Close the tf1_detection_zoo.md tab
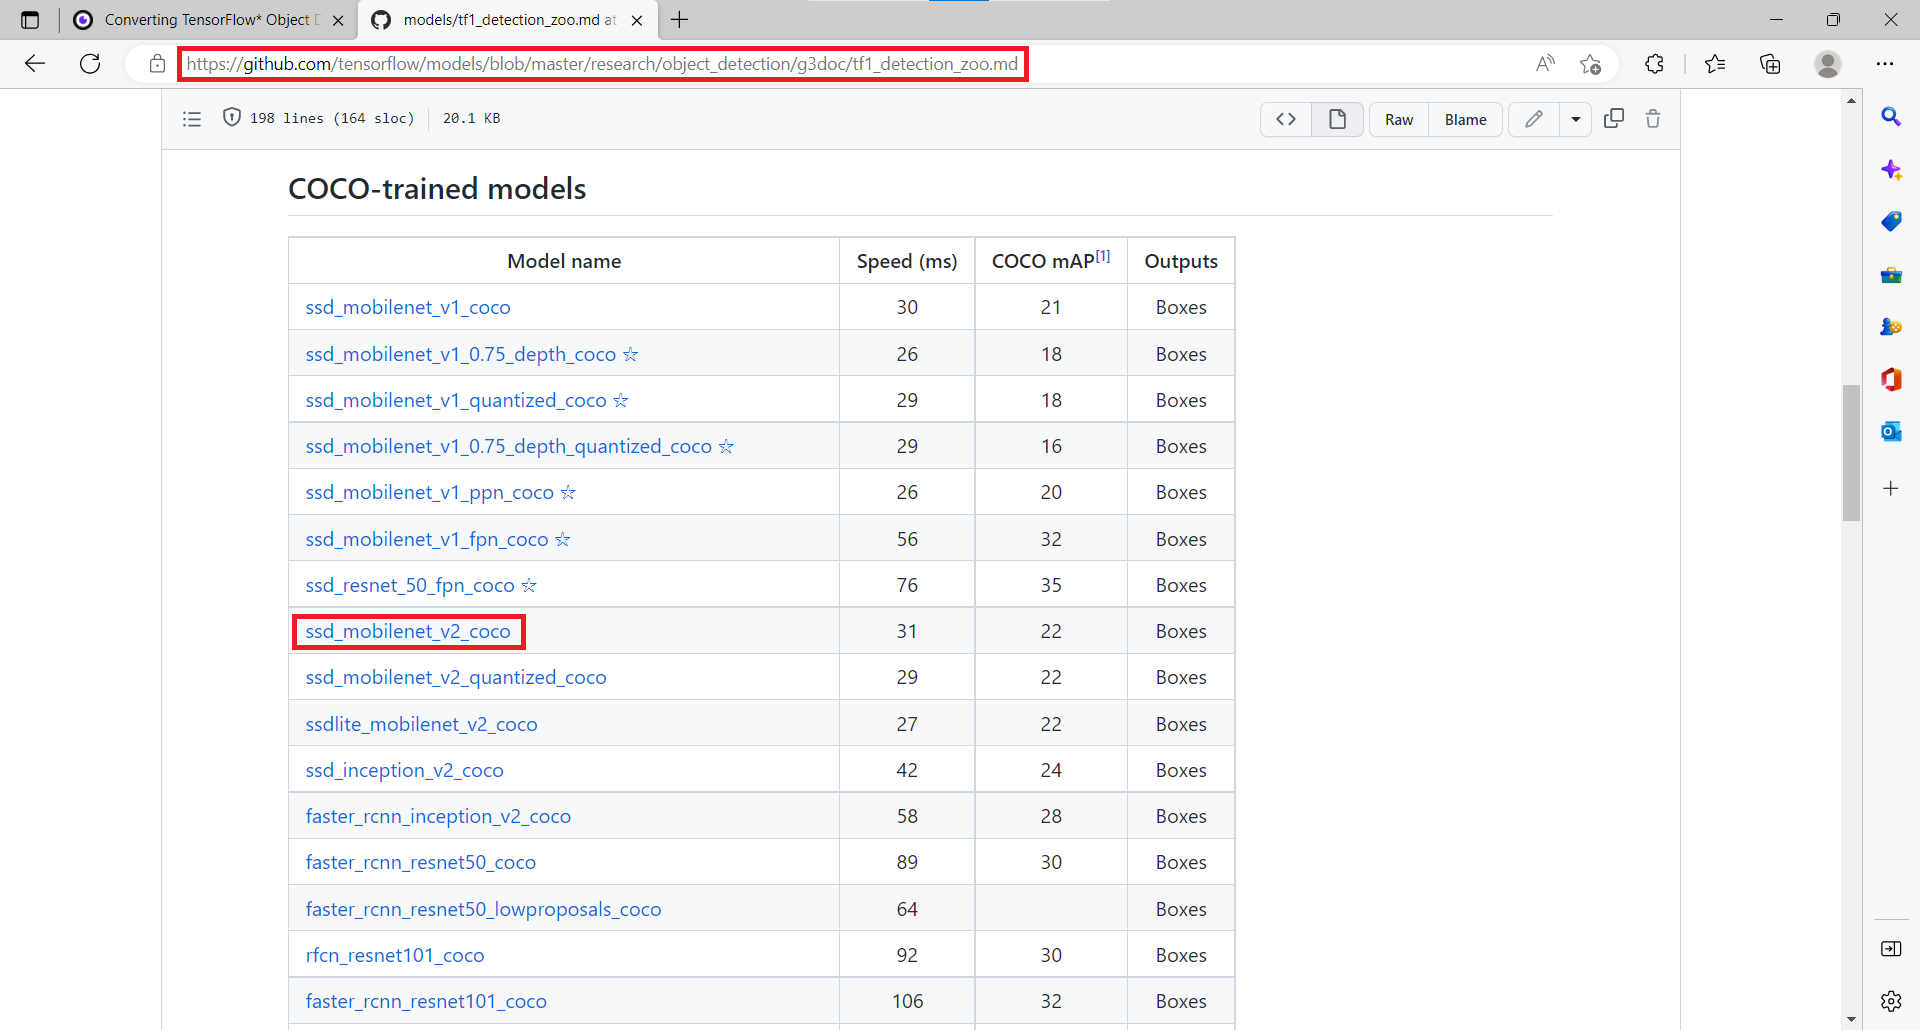This screenshot has height=1030, width=1920. tap(637, 20)
